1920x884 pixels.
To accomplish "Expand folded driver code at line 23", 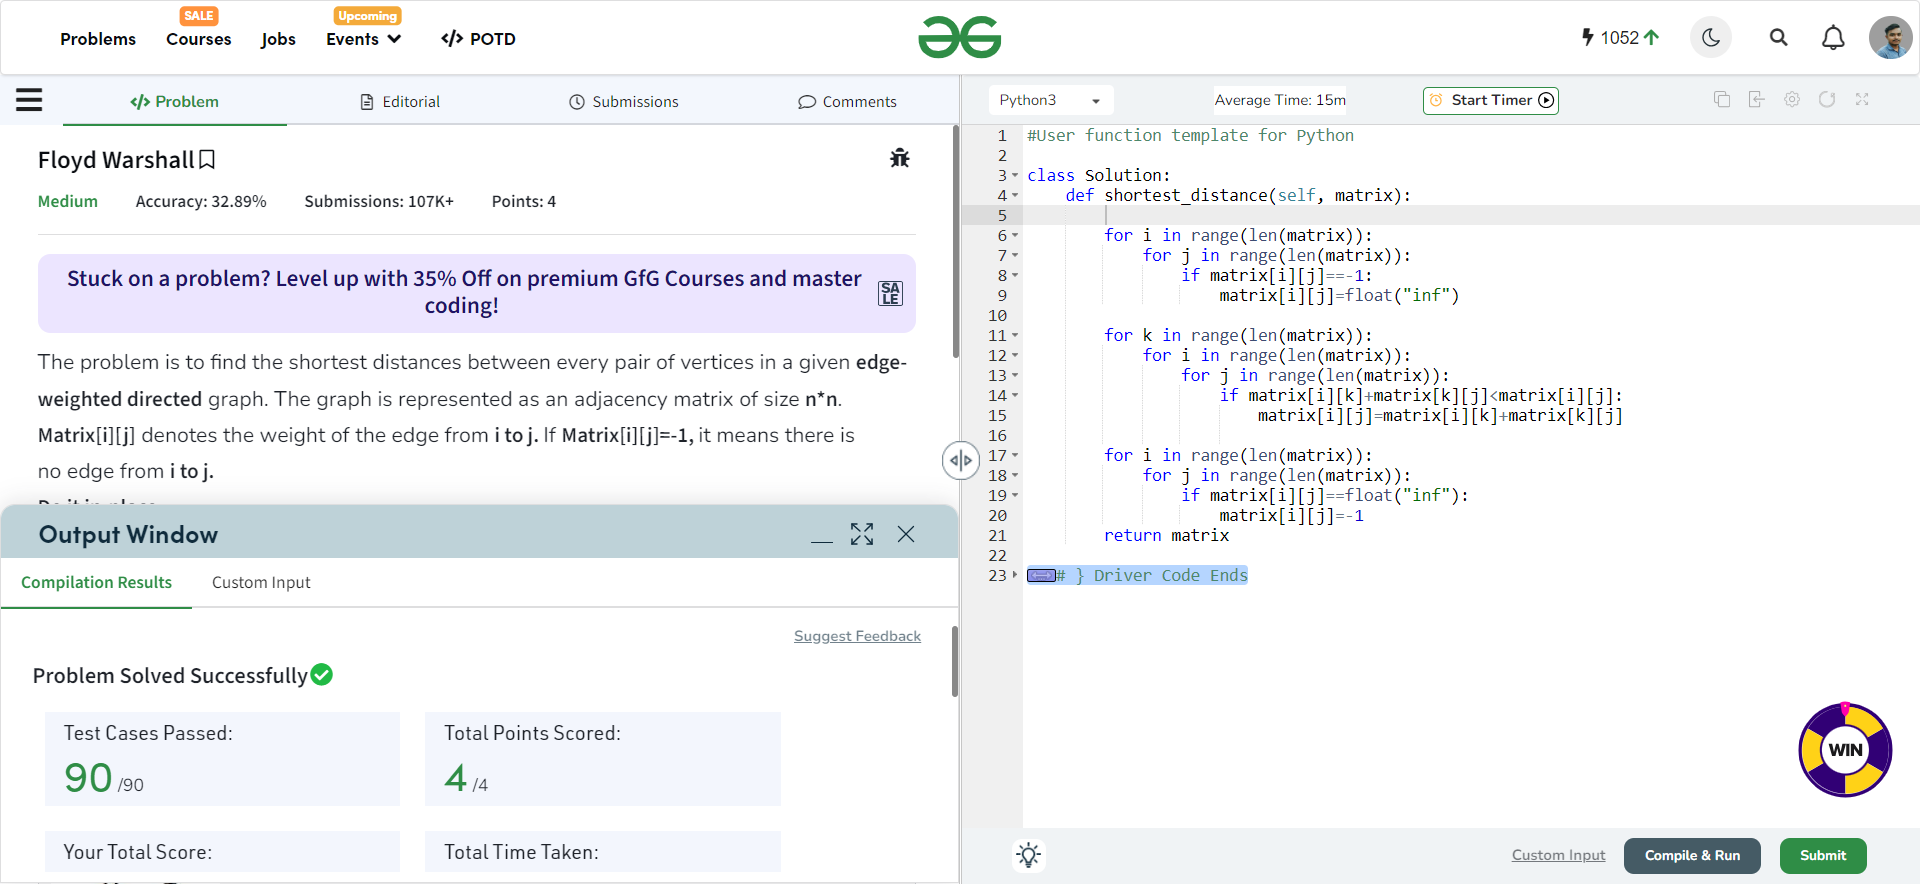I will coord(1015,575).
